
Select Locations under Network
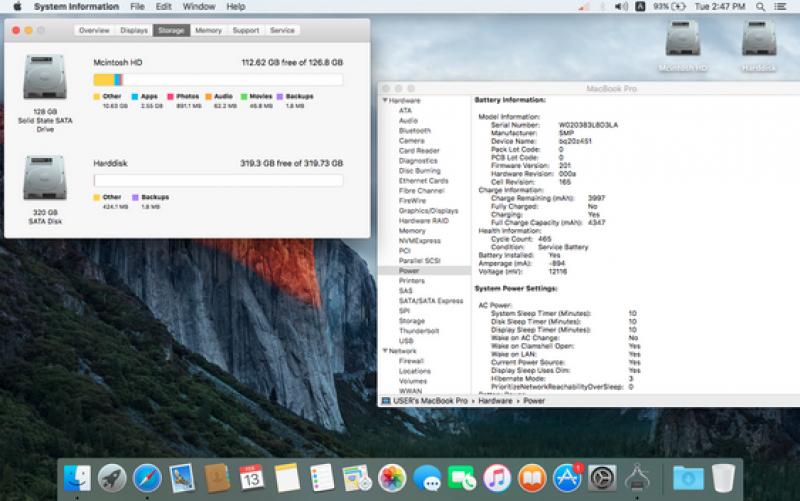(x=415, y=371)
